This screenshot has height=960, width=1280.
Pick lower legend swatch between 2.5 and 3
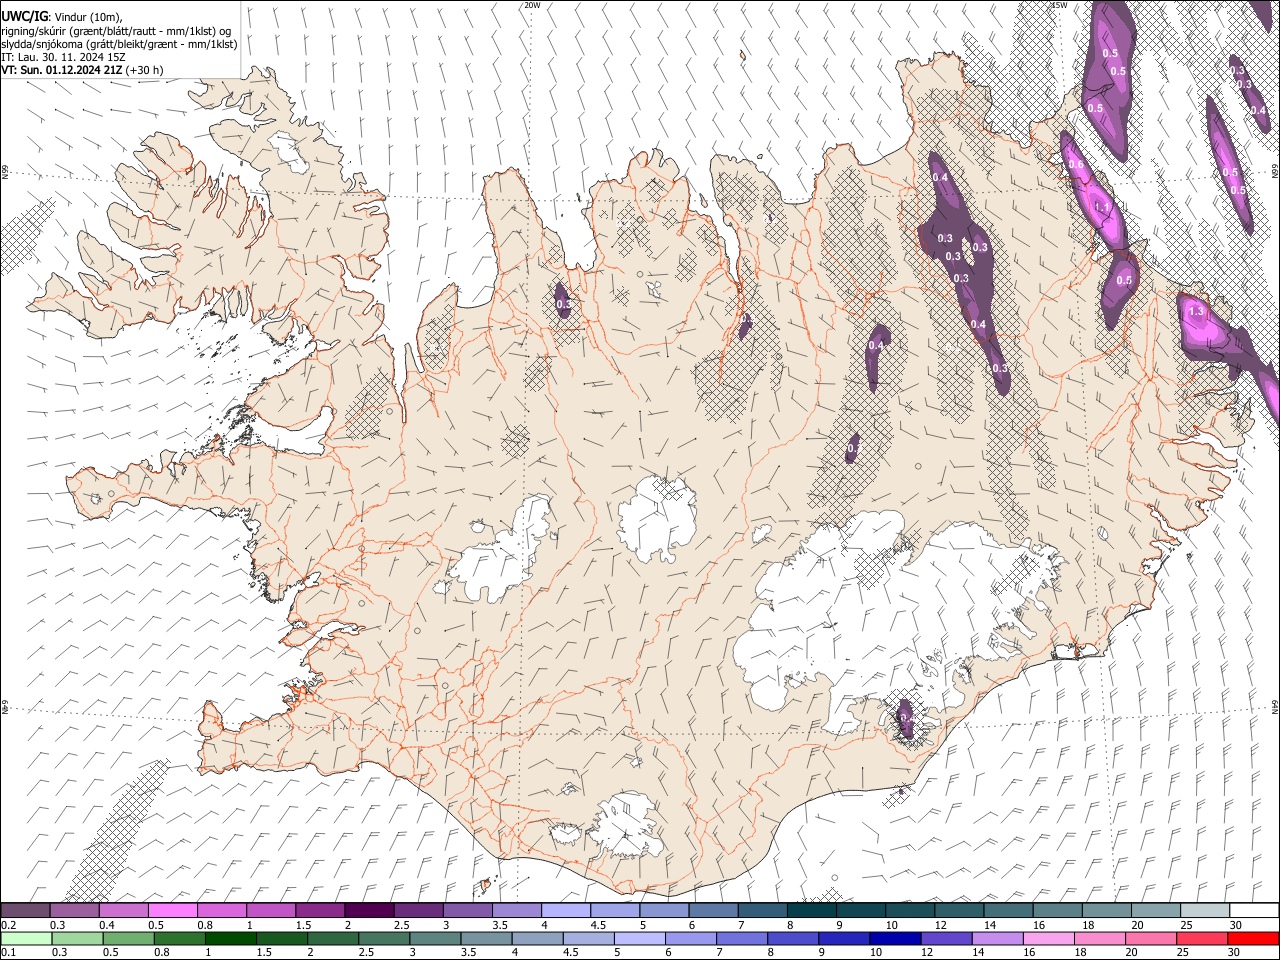[383, 938]
